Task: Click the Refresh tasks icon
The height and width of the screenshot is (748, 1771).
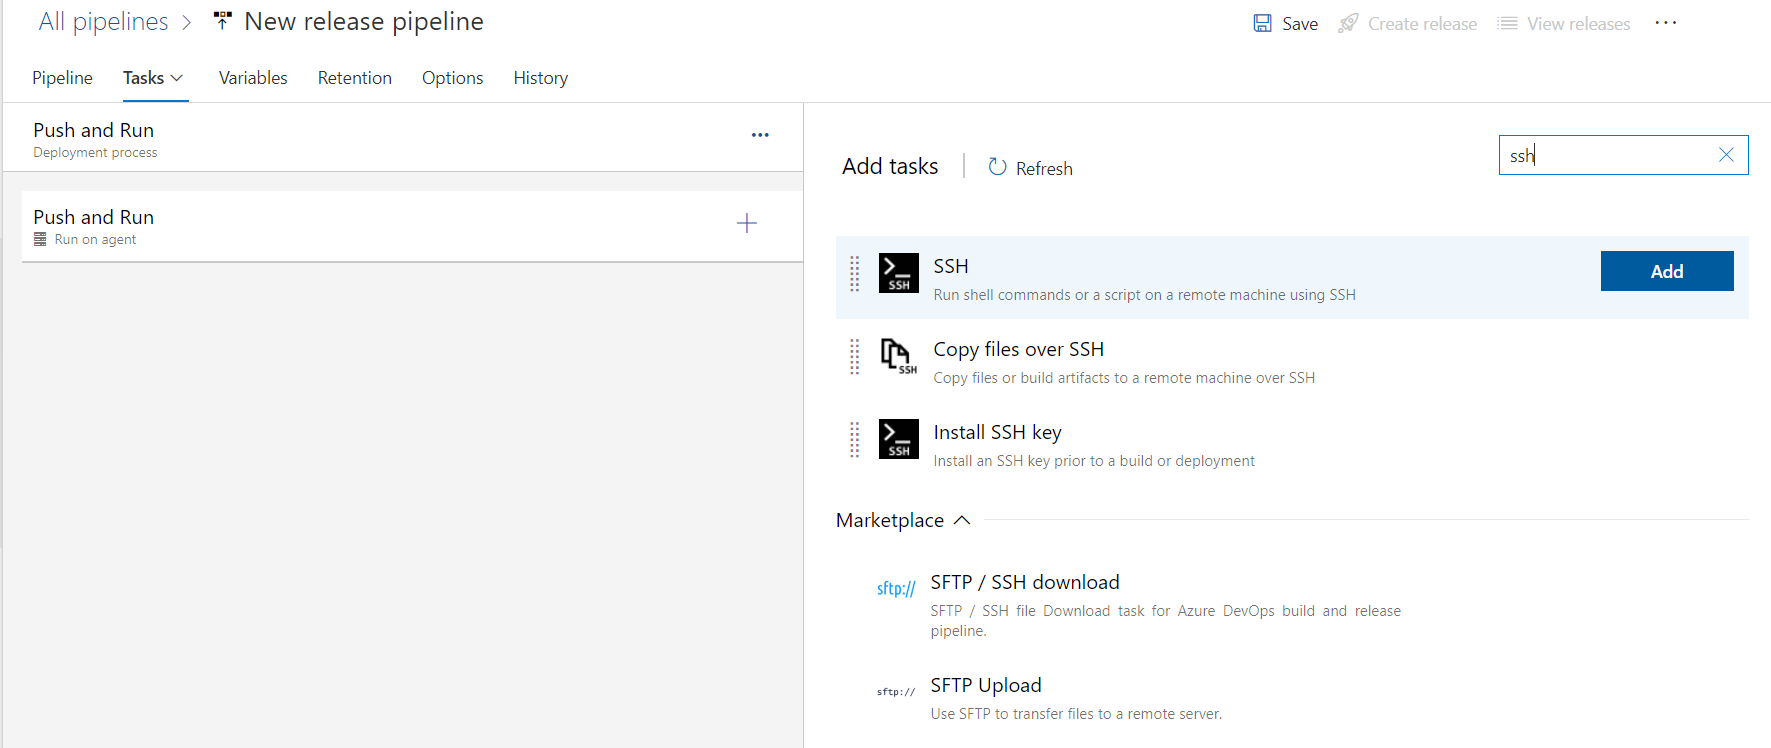Action: 997,167
